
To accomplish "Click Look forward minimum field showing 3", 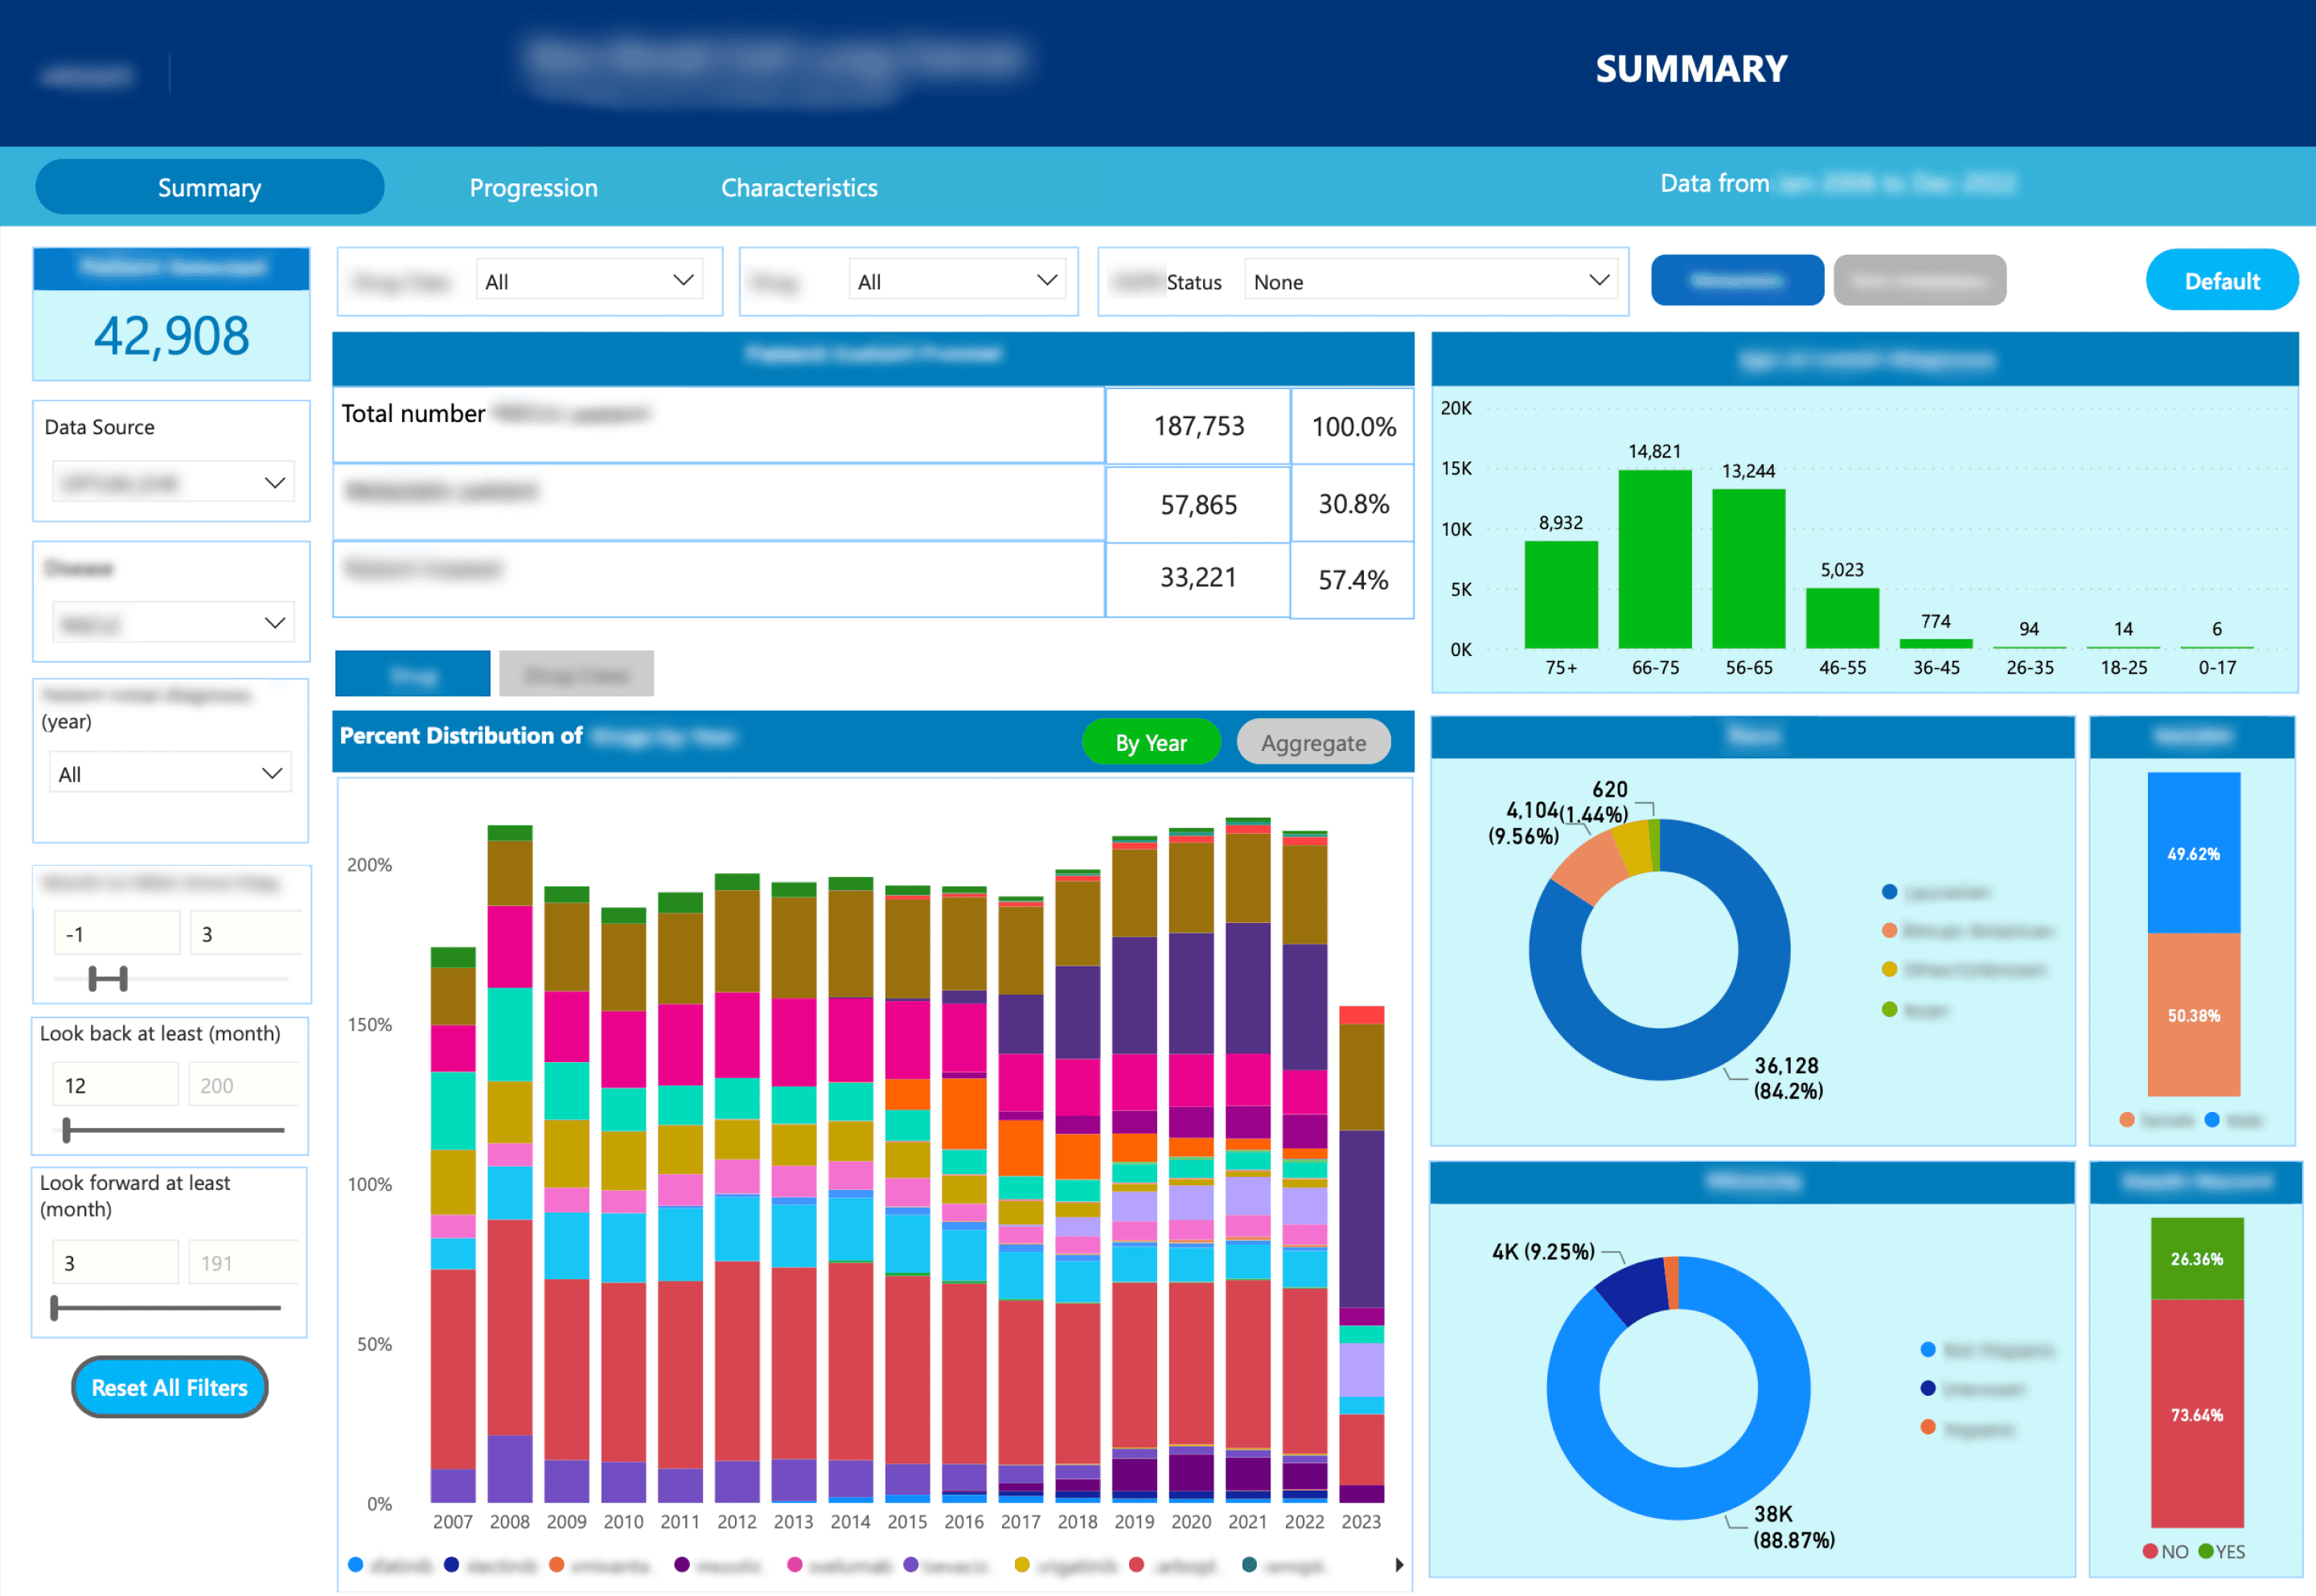I will pyautogui.click(x=115, y=1263).
